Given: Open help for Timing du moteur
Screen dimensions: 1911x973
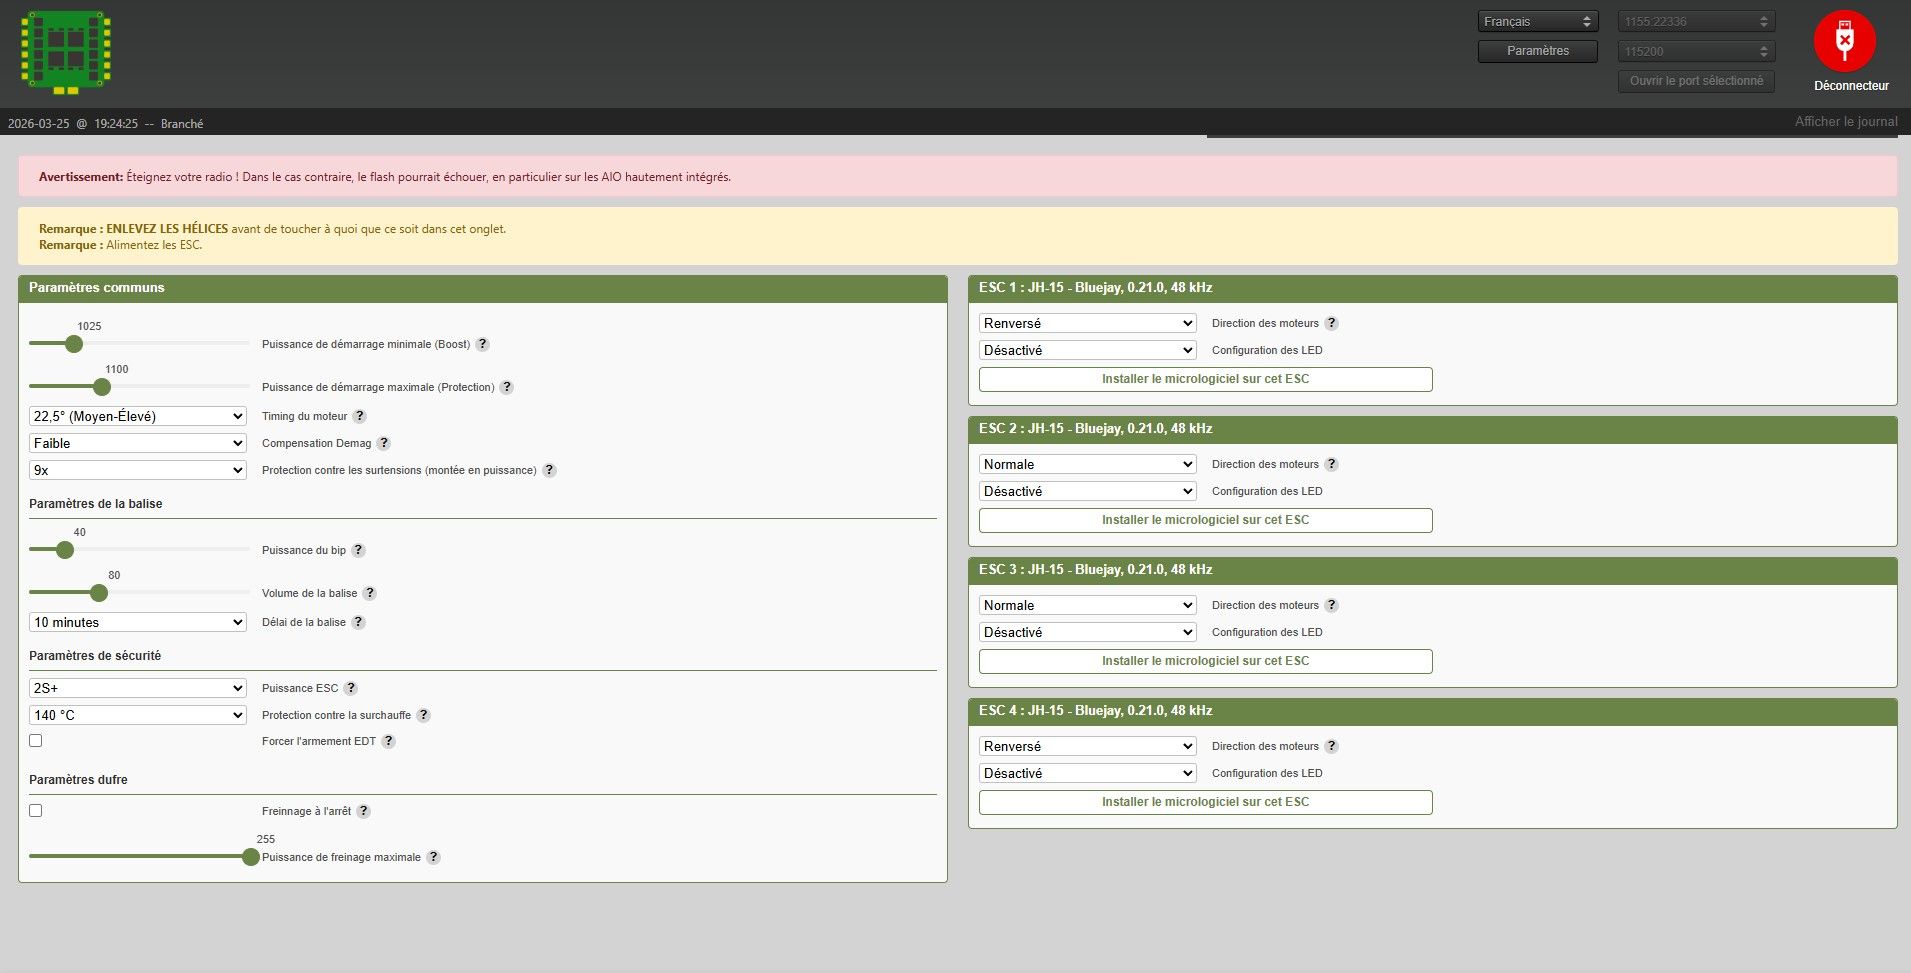Looking at the screenshot, I should pos(360,416).
